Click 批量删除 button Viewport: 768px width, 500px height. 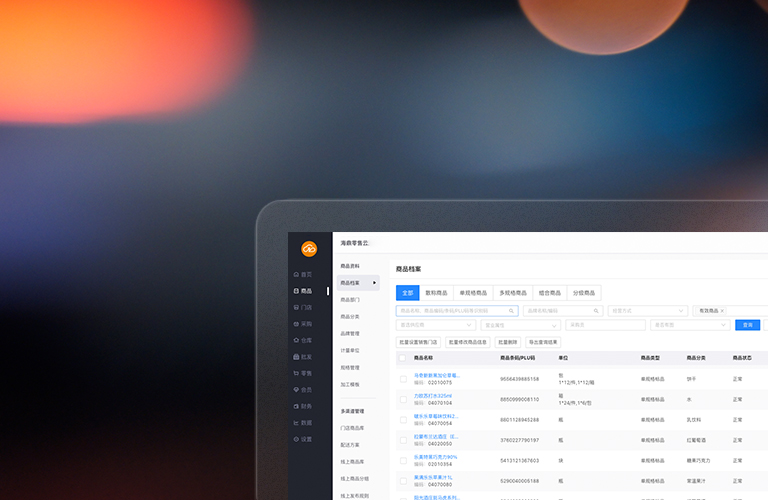[x=507, y=342]
